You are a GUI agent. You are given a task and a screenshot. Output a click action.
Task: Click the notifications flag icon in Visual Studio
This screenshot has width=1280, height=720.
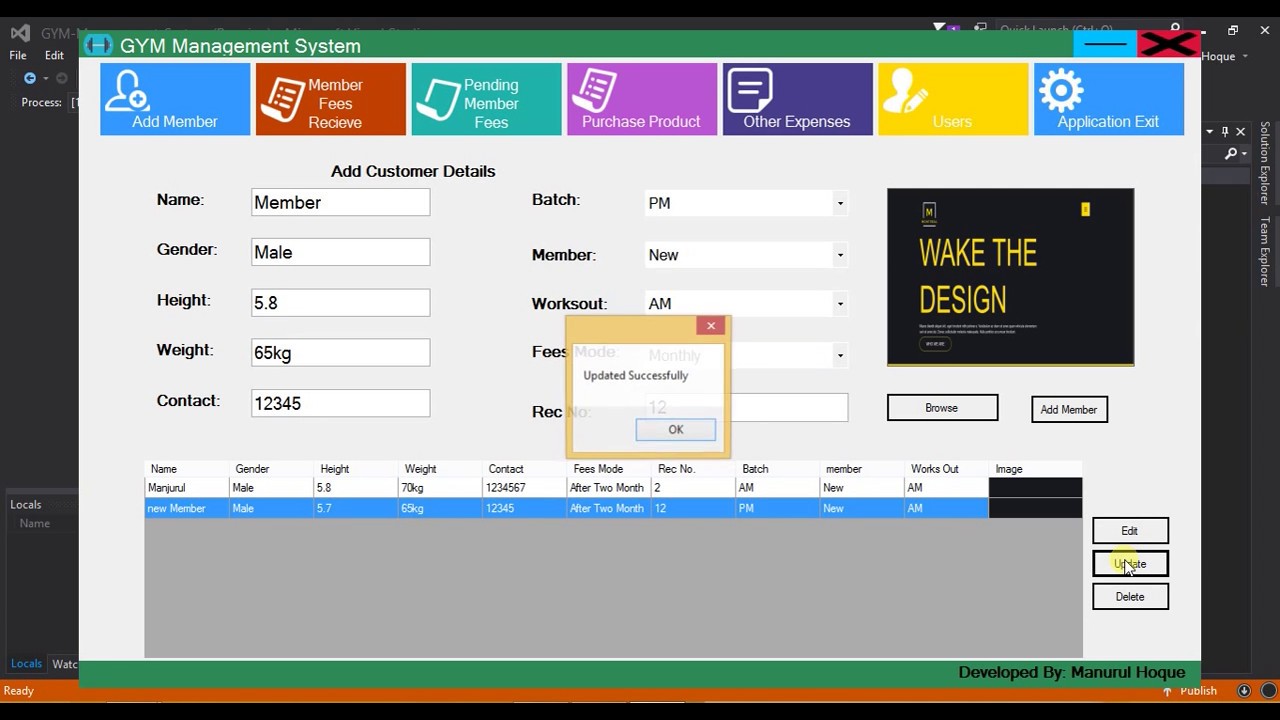(939, 28)
